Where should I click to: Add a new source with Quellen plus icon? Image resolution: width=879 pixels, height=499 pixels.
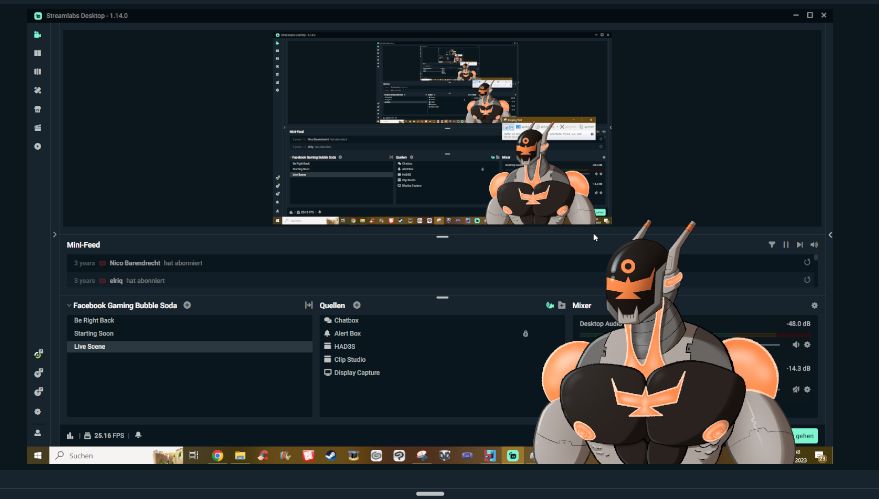point(357,305)
